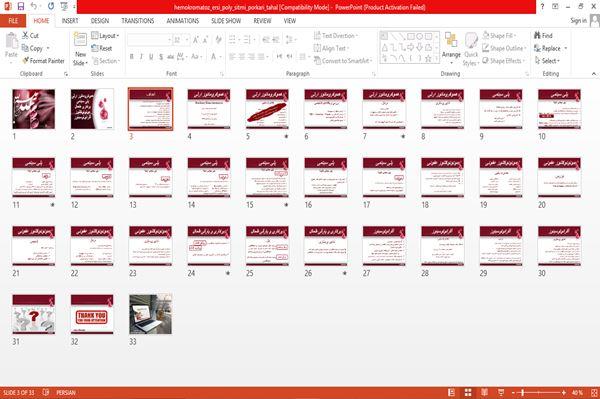Viewport: 600px width, 399px height.
Task: Open the Replace dropdown arrow
Action: click(x=566, y=48)
